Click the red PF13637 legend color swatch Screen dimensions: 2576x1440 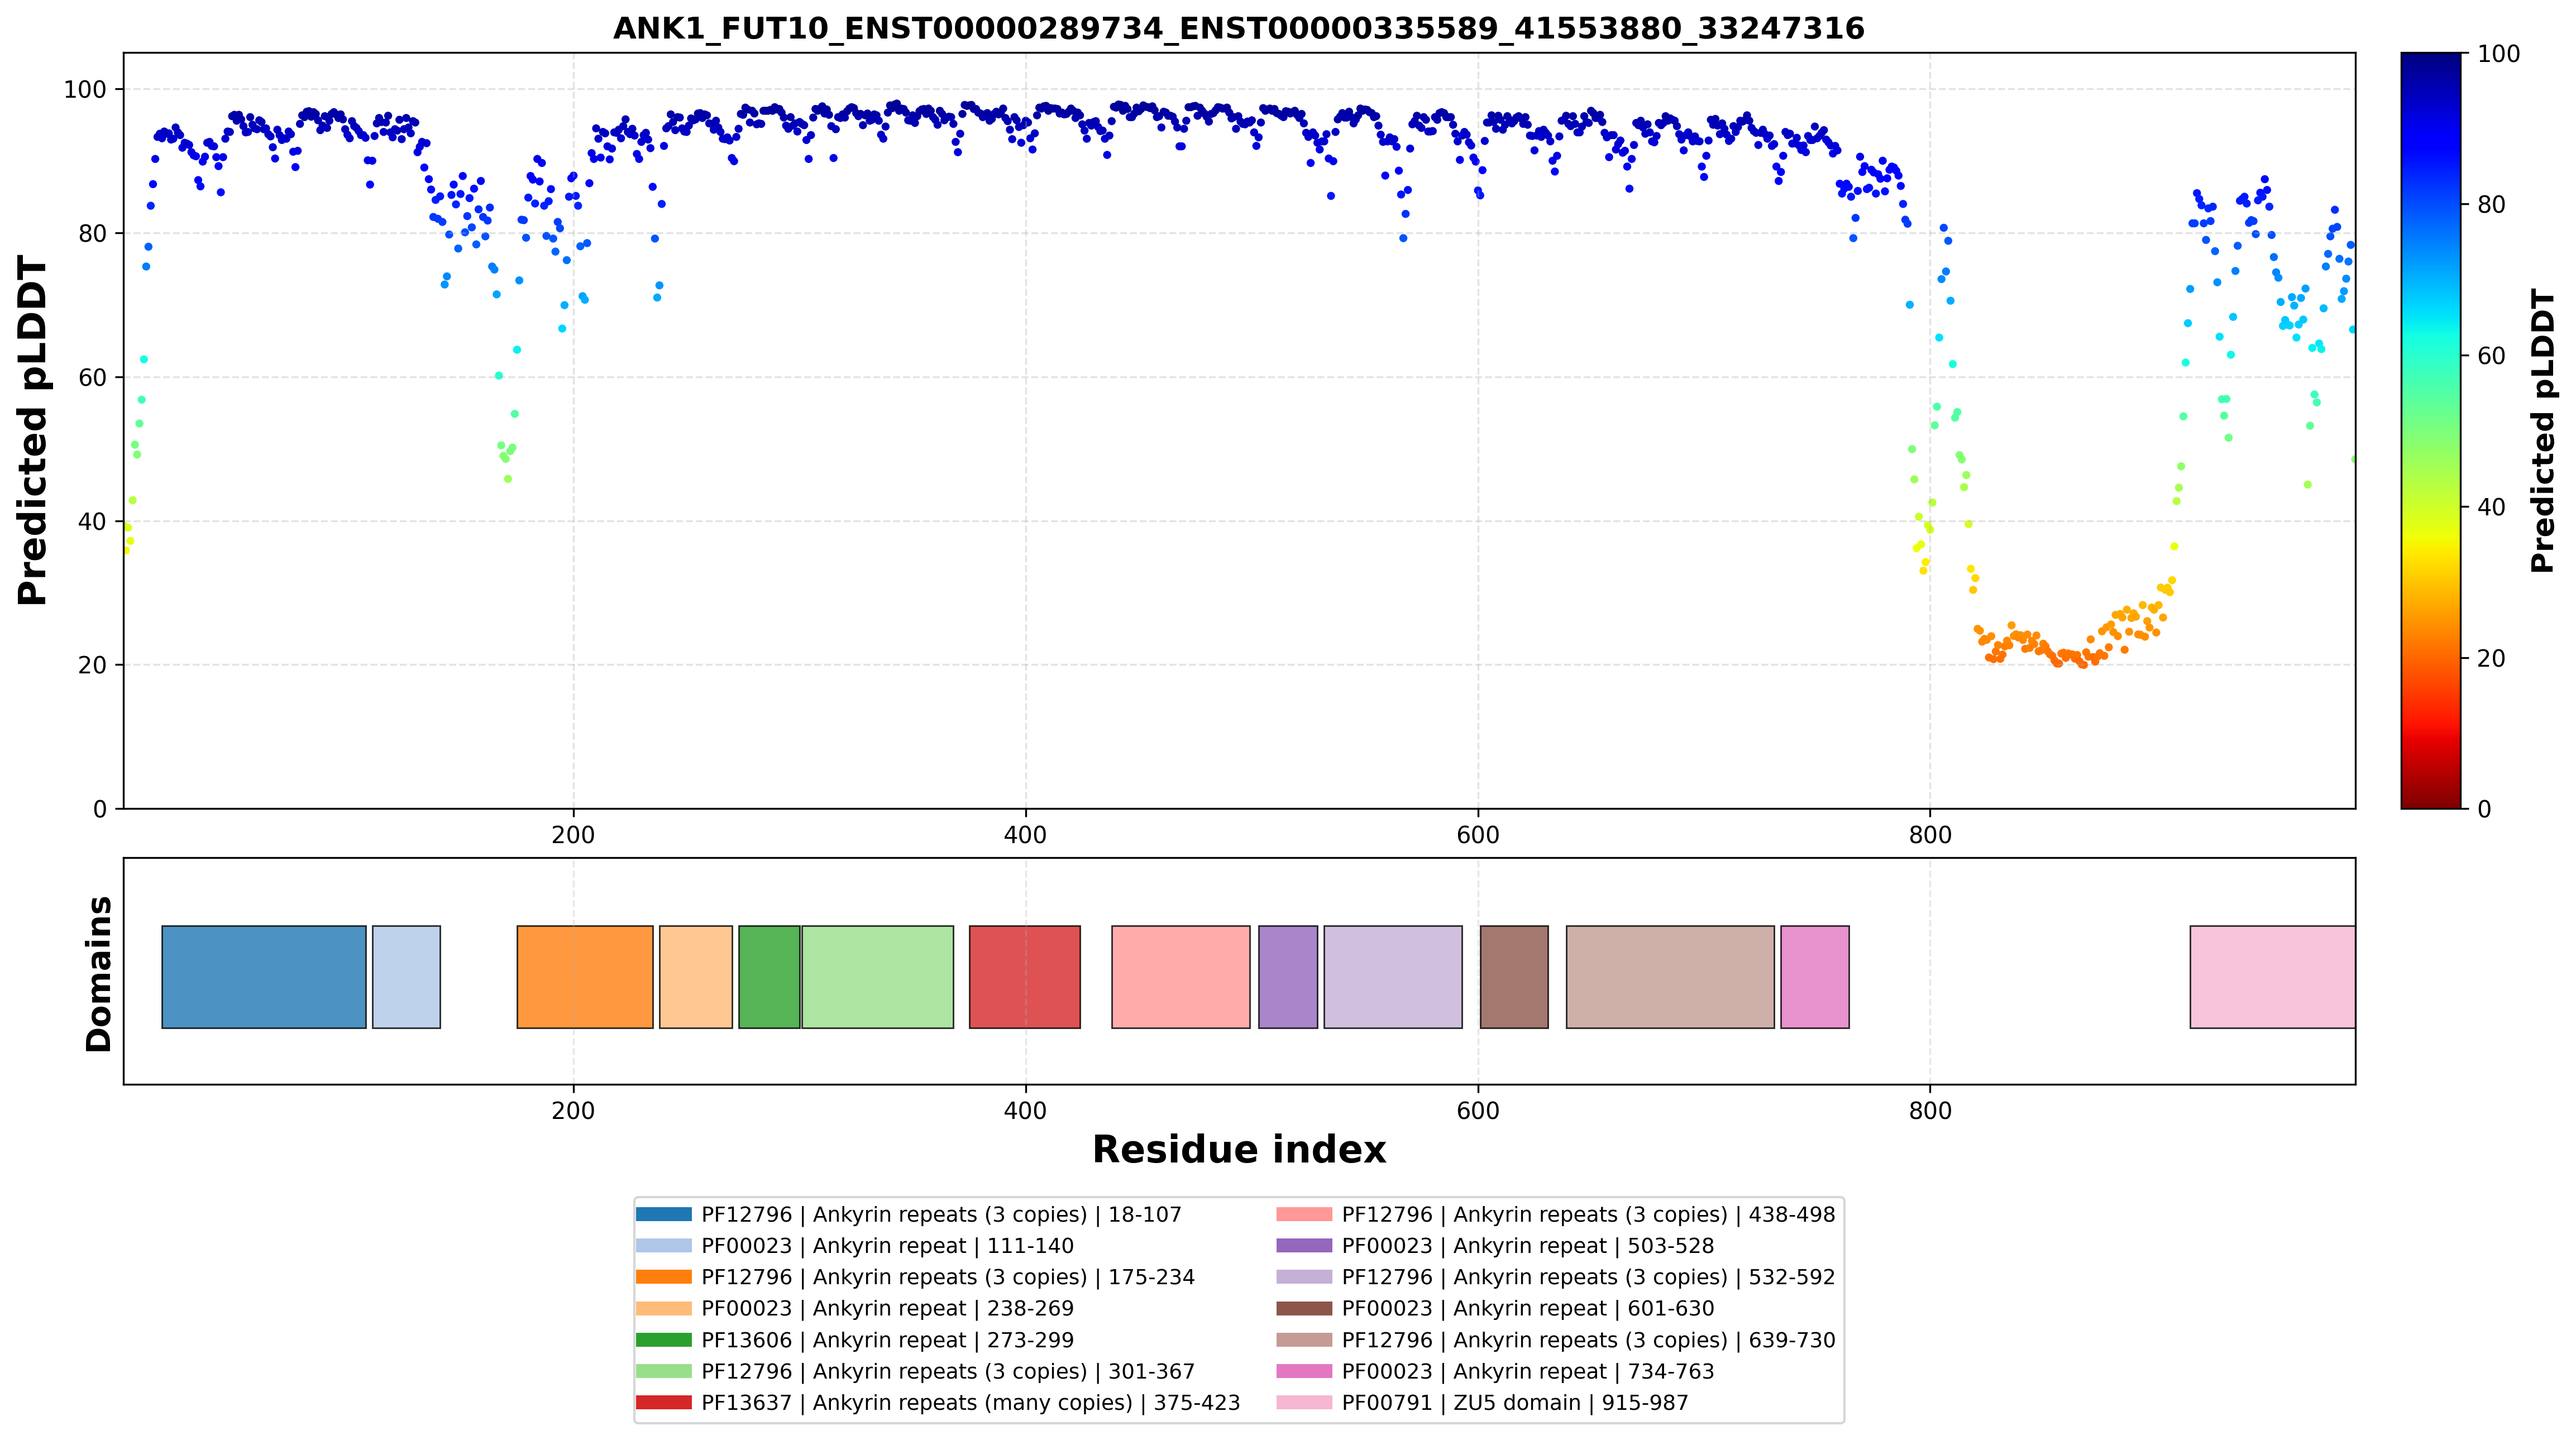tap(663, 1403)
